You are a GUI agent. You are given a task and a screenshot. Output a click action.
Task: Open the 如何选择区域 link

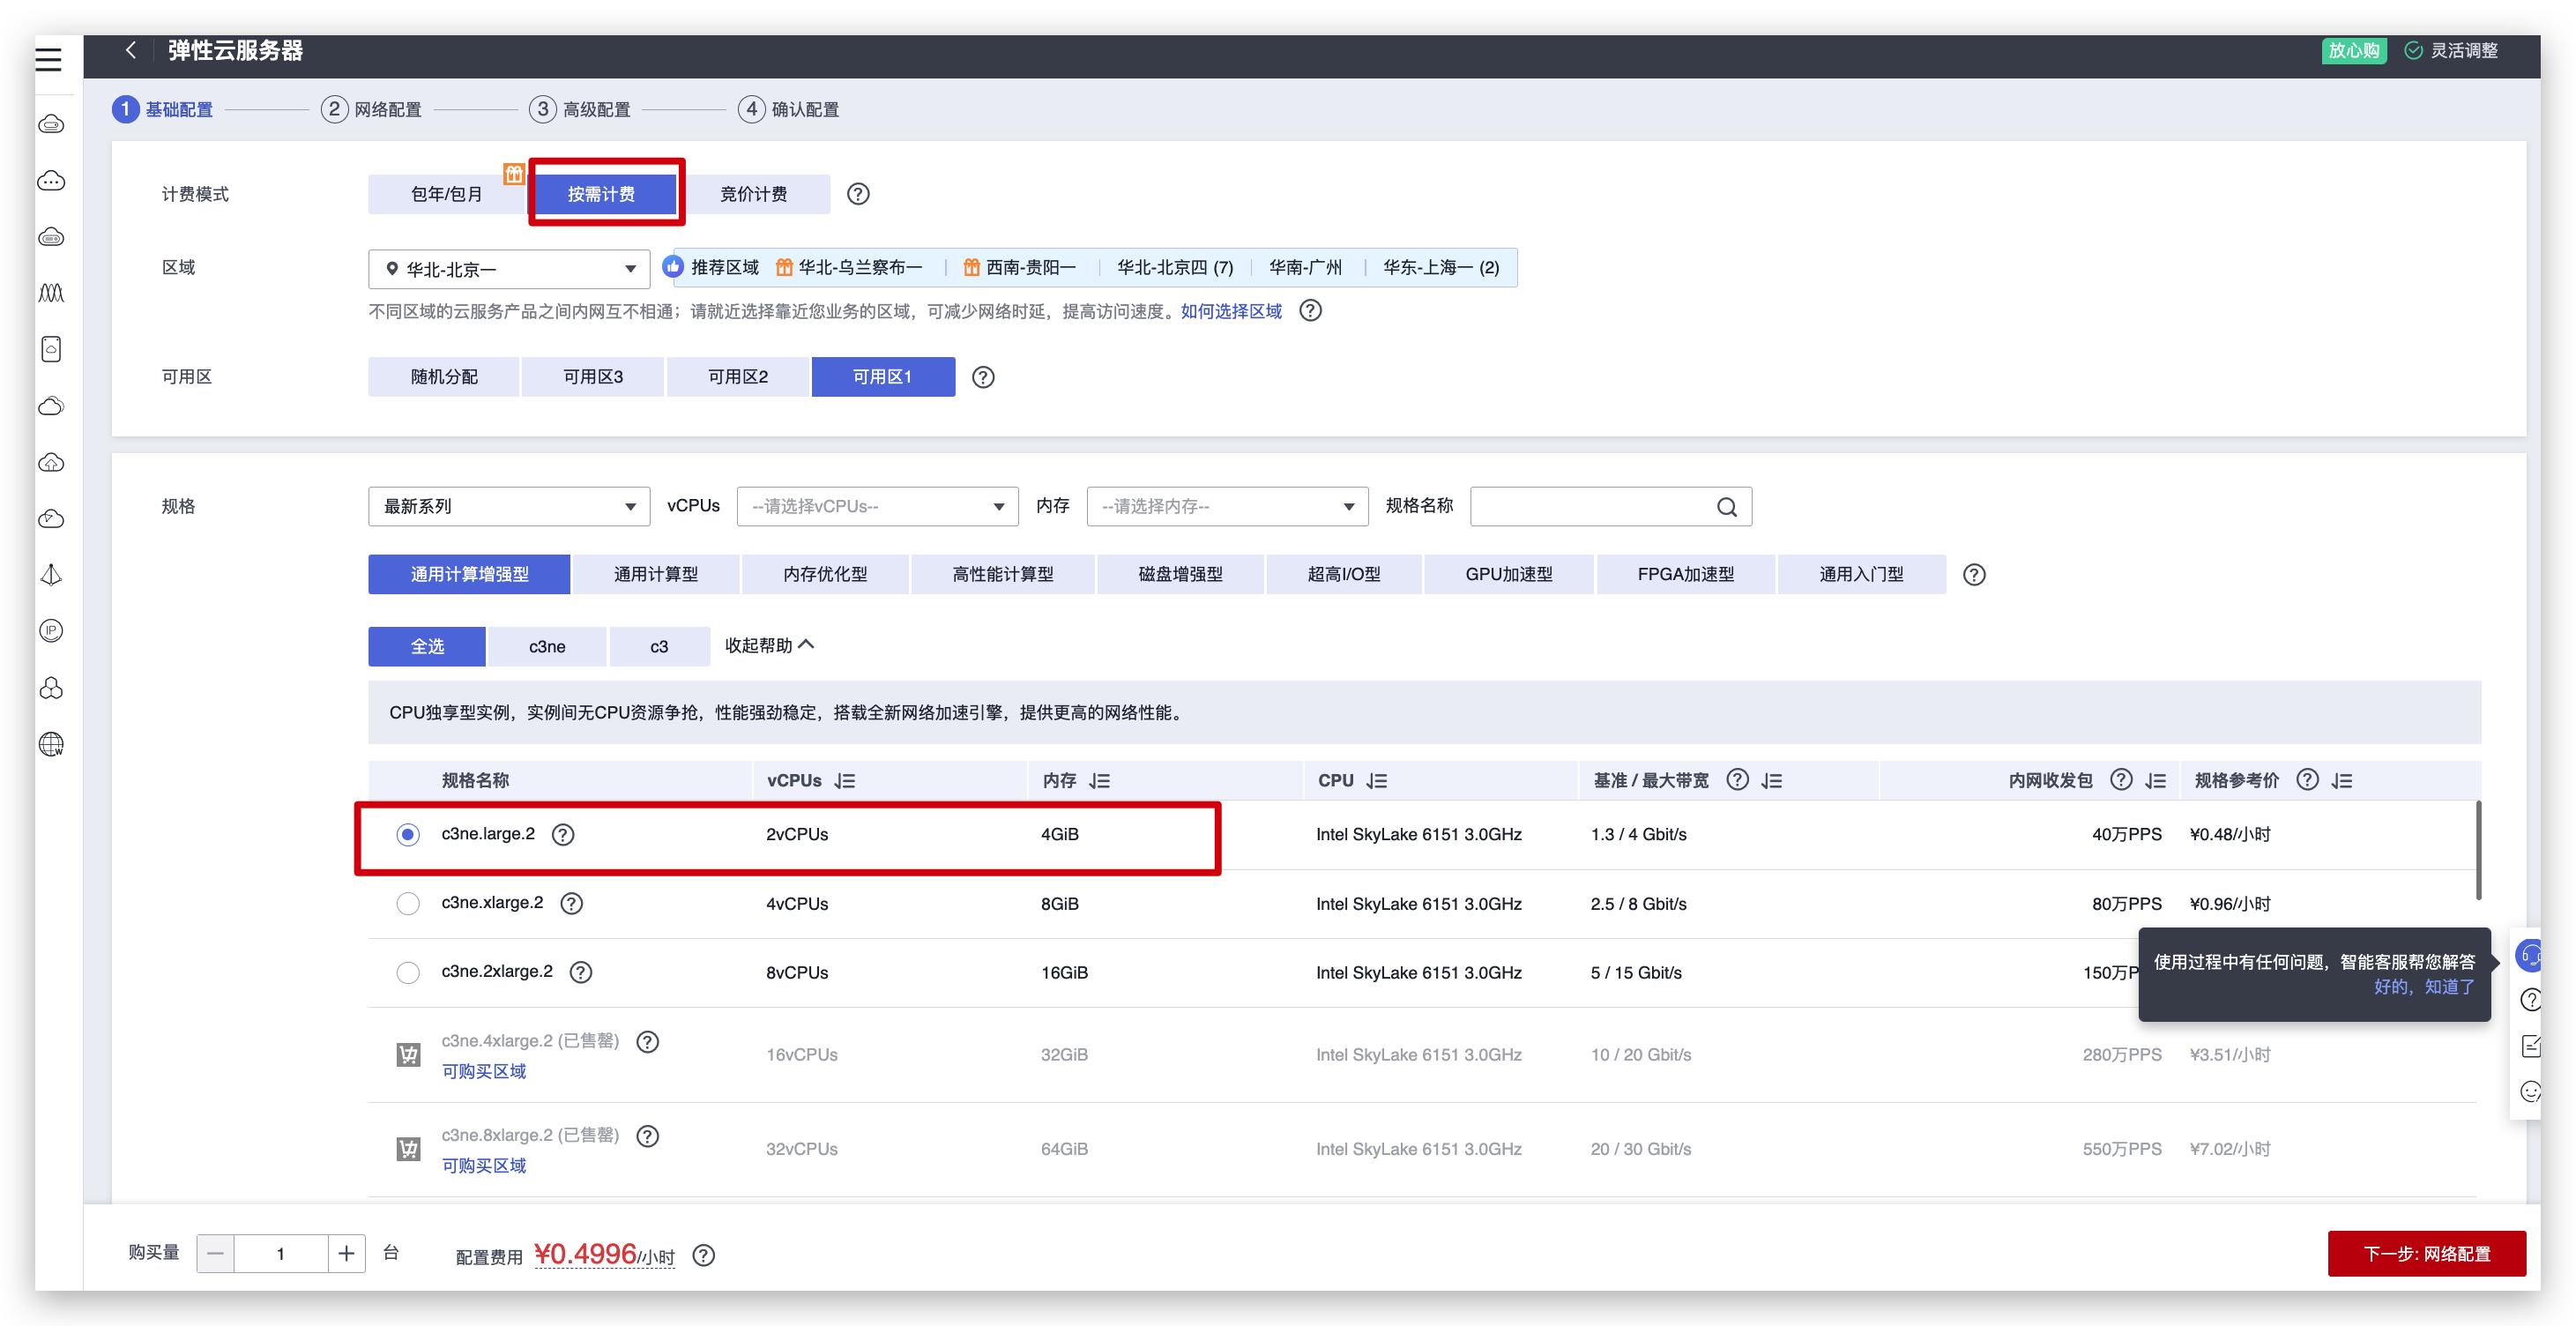[1231, 311]
